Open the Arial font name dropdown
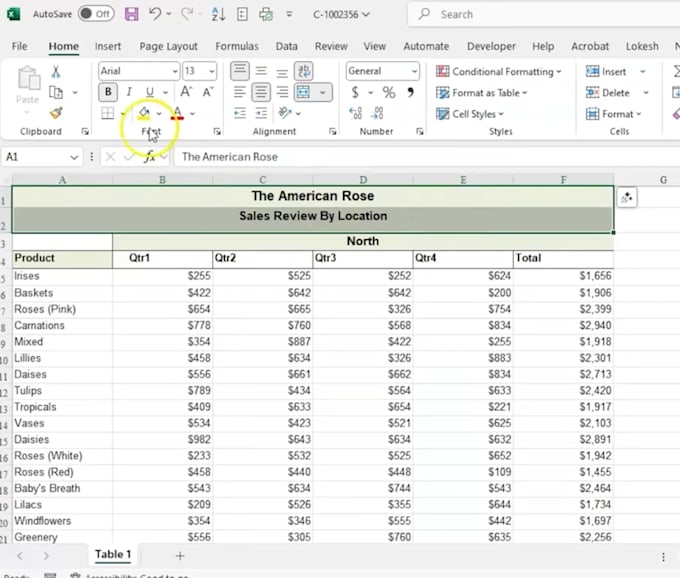 (x=174, y=71)
